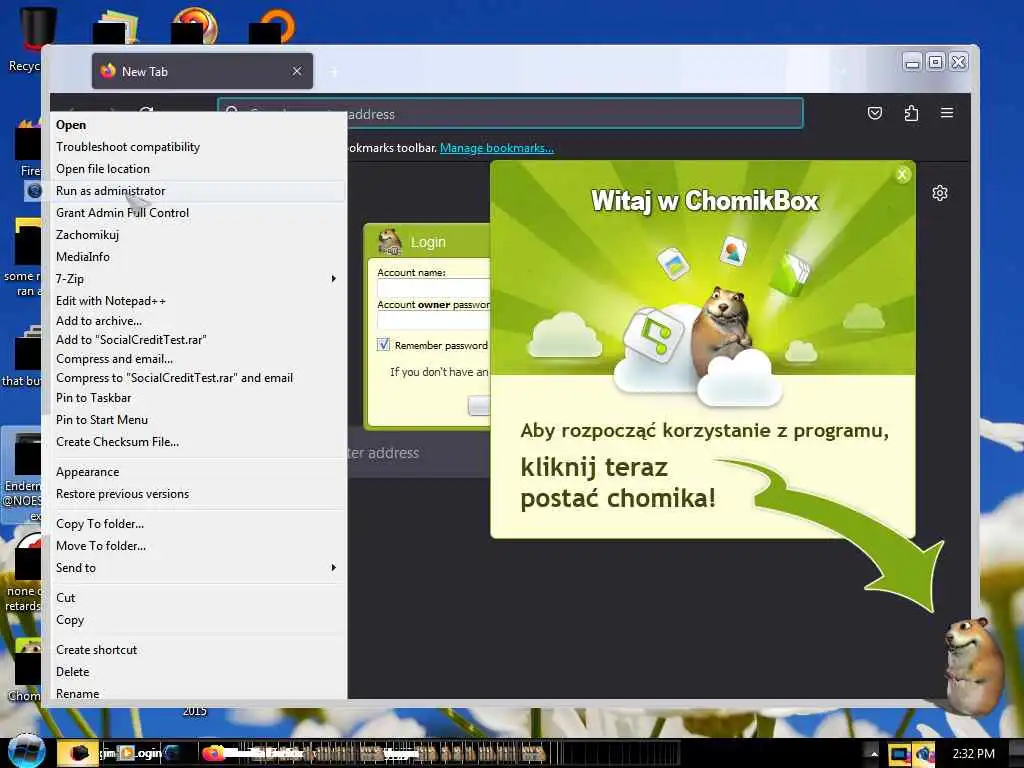1024x768 pixels.
Task: Click the taskbar clock showing 2:32 PM
Action: tap(973, 754)
